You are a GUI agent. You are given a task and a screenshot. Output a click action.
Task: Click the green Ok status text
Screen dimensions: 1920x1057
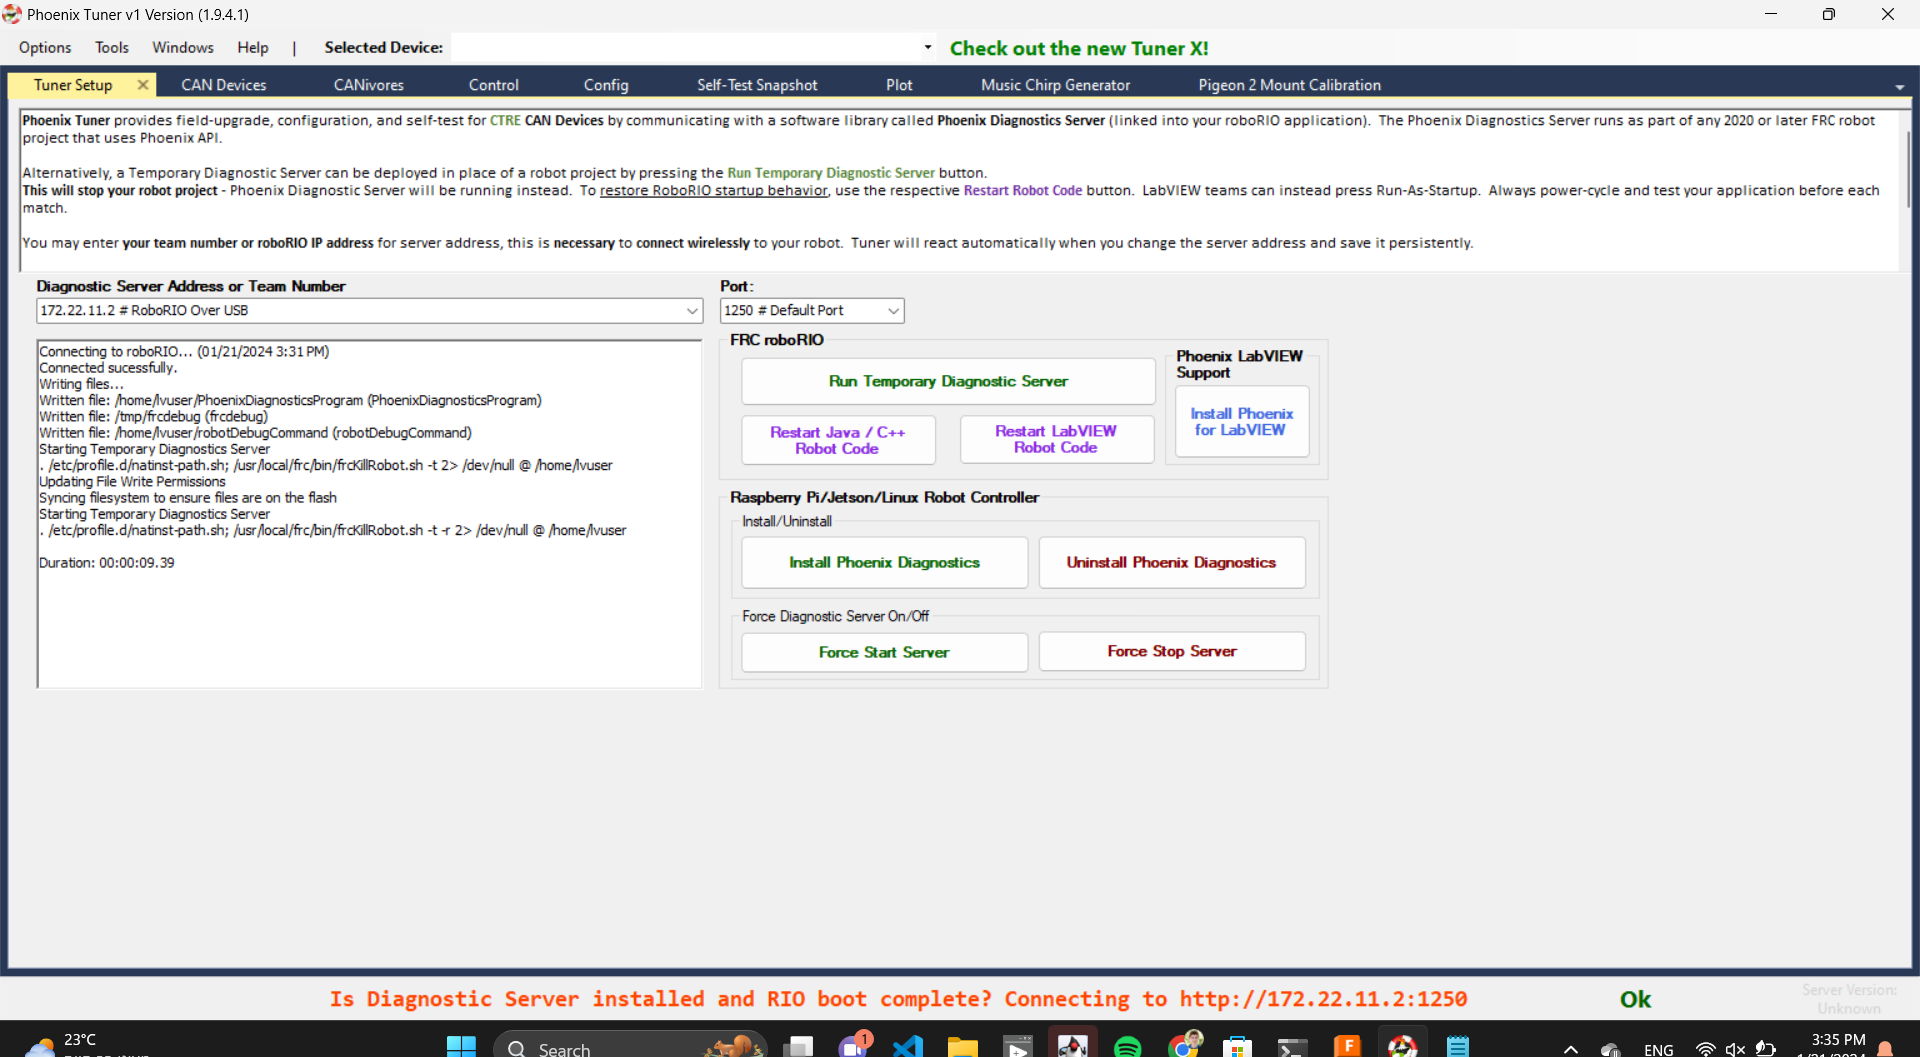click(x=1635, y=999)
